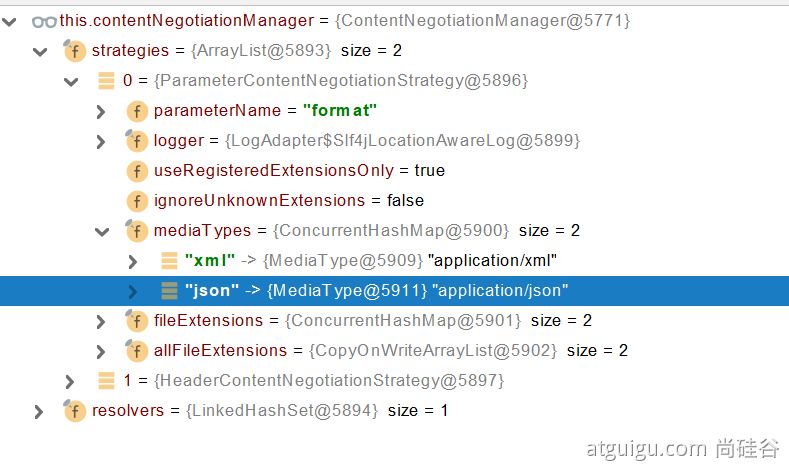Viewport: 789px width, 470px height.
Task: Expand the parameterName field arrow
Action: (101, 111)
